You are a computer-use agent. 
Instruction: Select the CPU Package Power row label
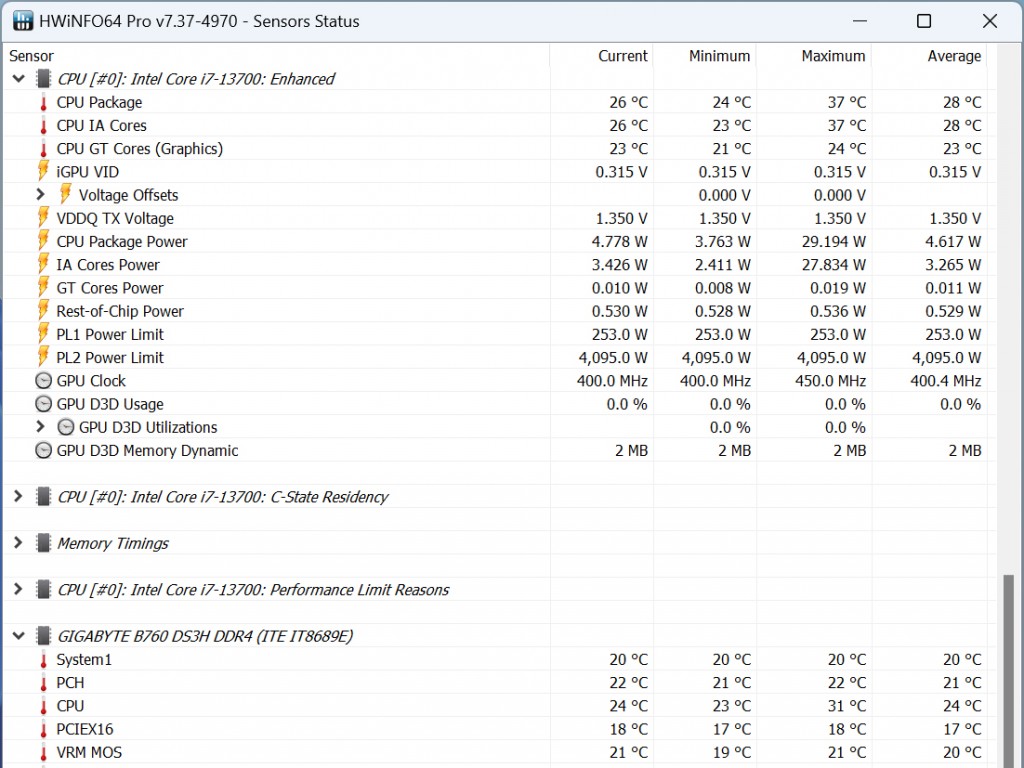pyautogui.click(x=122, y=242)
